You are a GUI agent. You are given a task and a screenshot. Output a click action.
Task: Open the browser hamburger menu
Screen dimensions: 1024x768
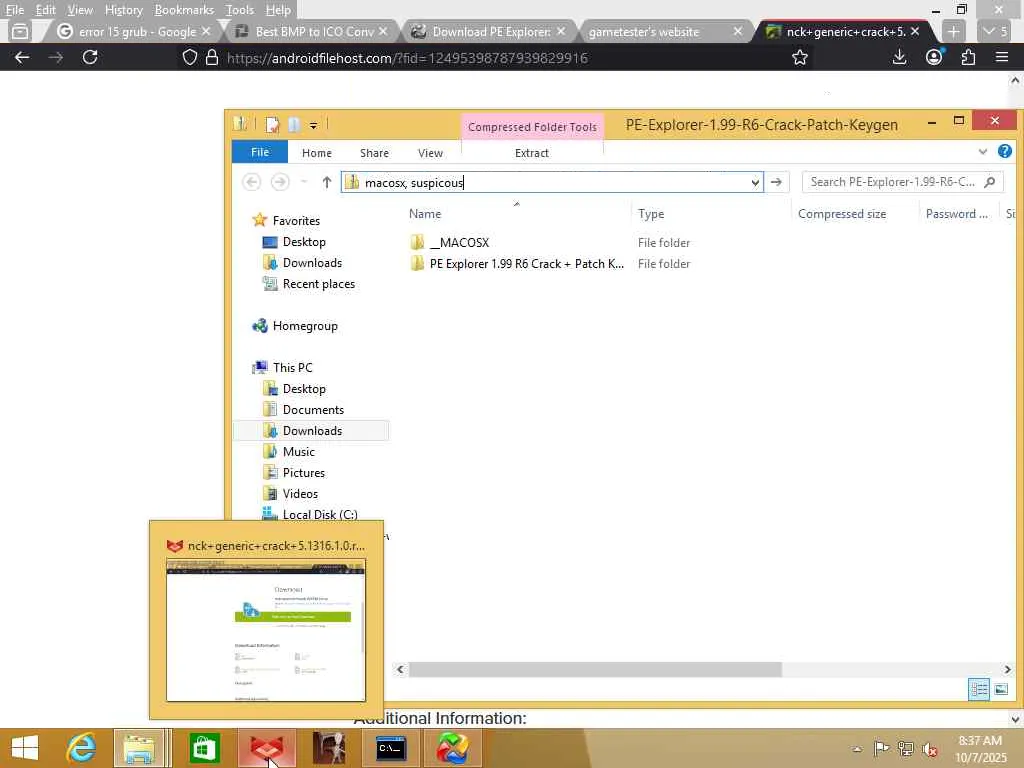pyautogui.click(x=1002, y=57)
